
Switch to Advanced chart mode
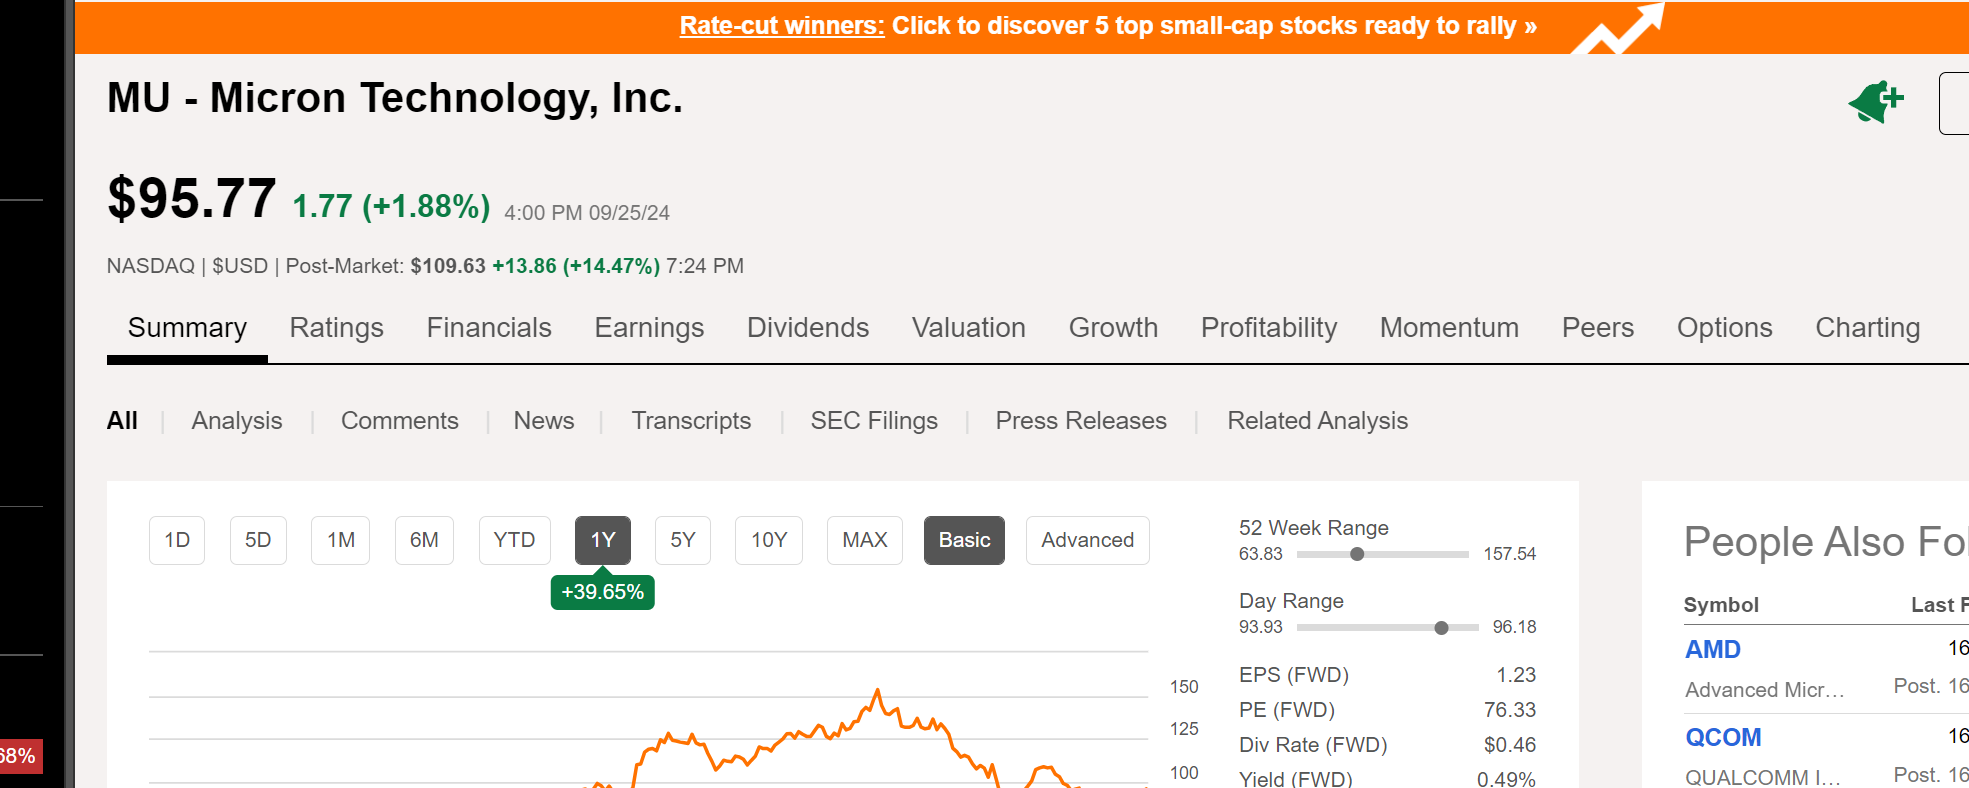coord(1087,540)
